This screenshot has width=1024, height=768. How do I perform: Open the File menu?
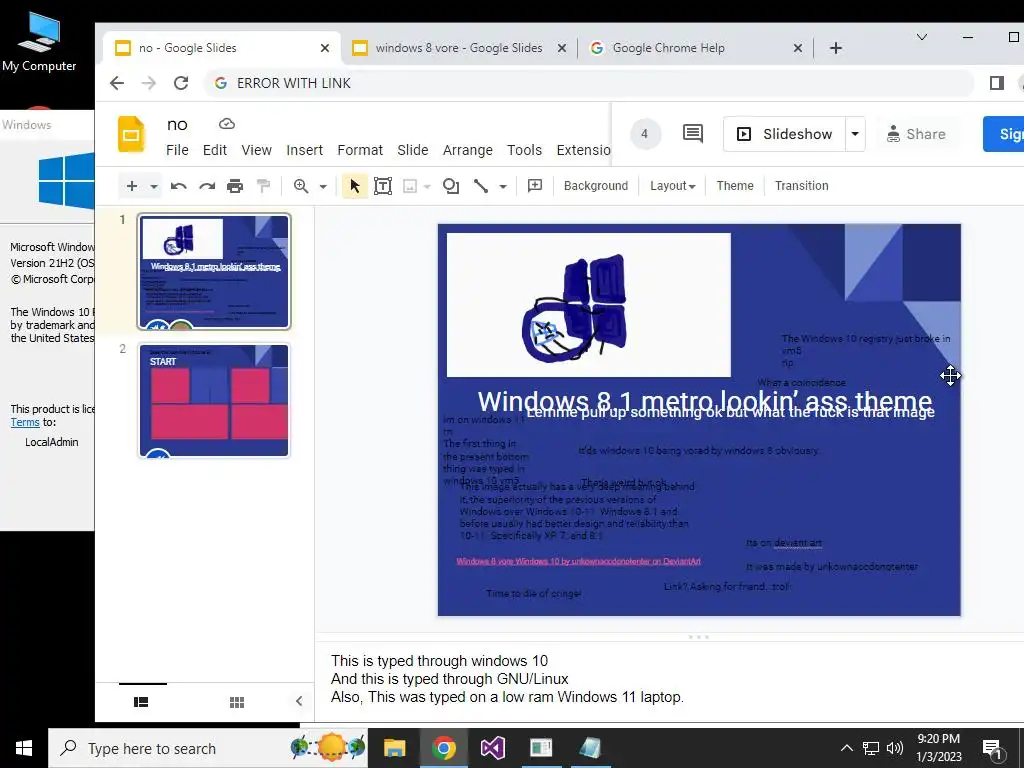pyautogui.click(x=177, y=150)
